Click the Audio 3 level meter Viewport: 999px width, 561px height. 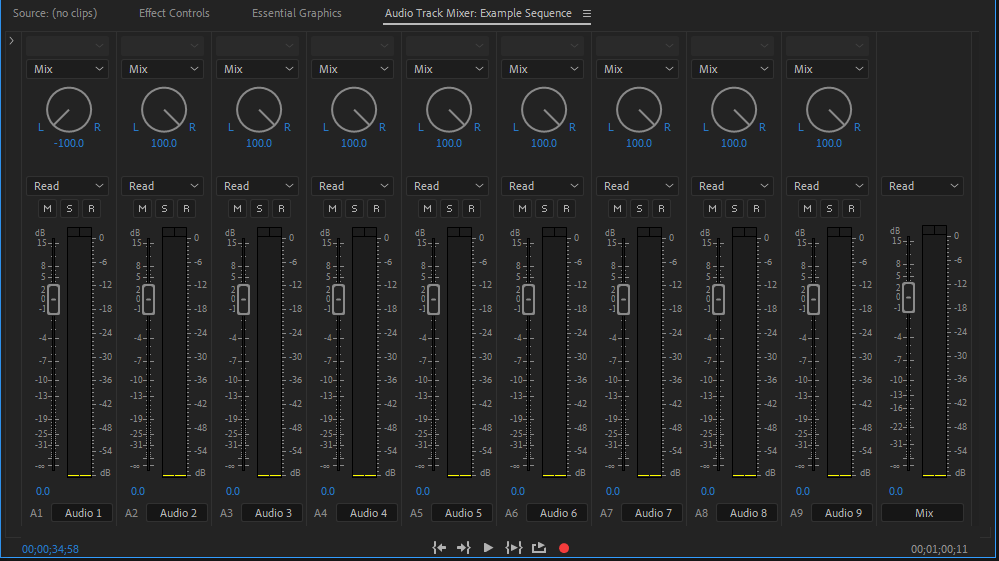(270, 352)
